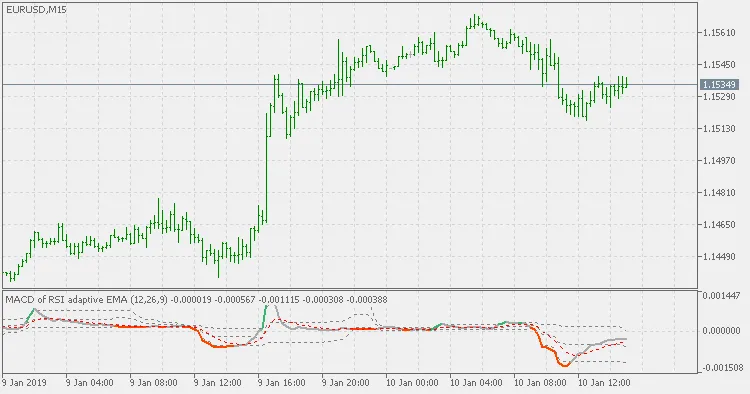Click the 1.15130 price axis label
This screenshot has width=750, height=394.
719,129
